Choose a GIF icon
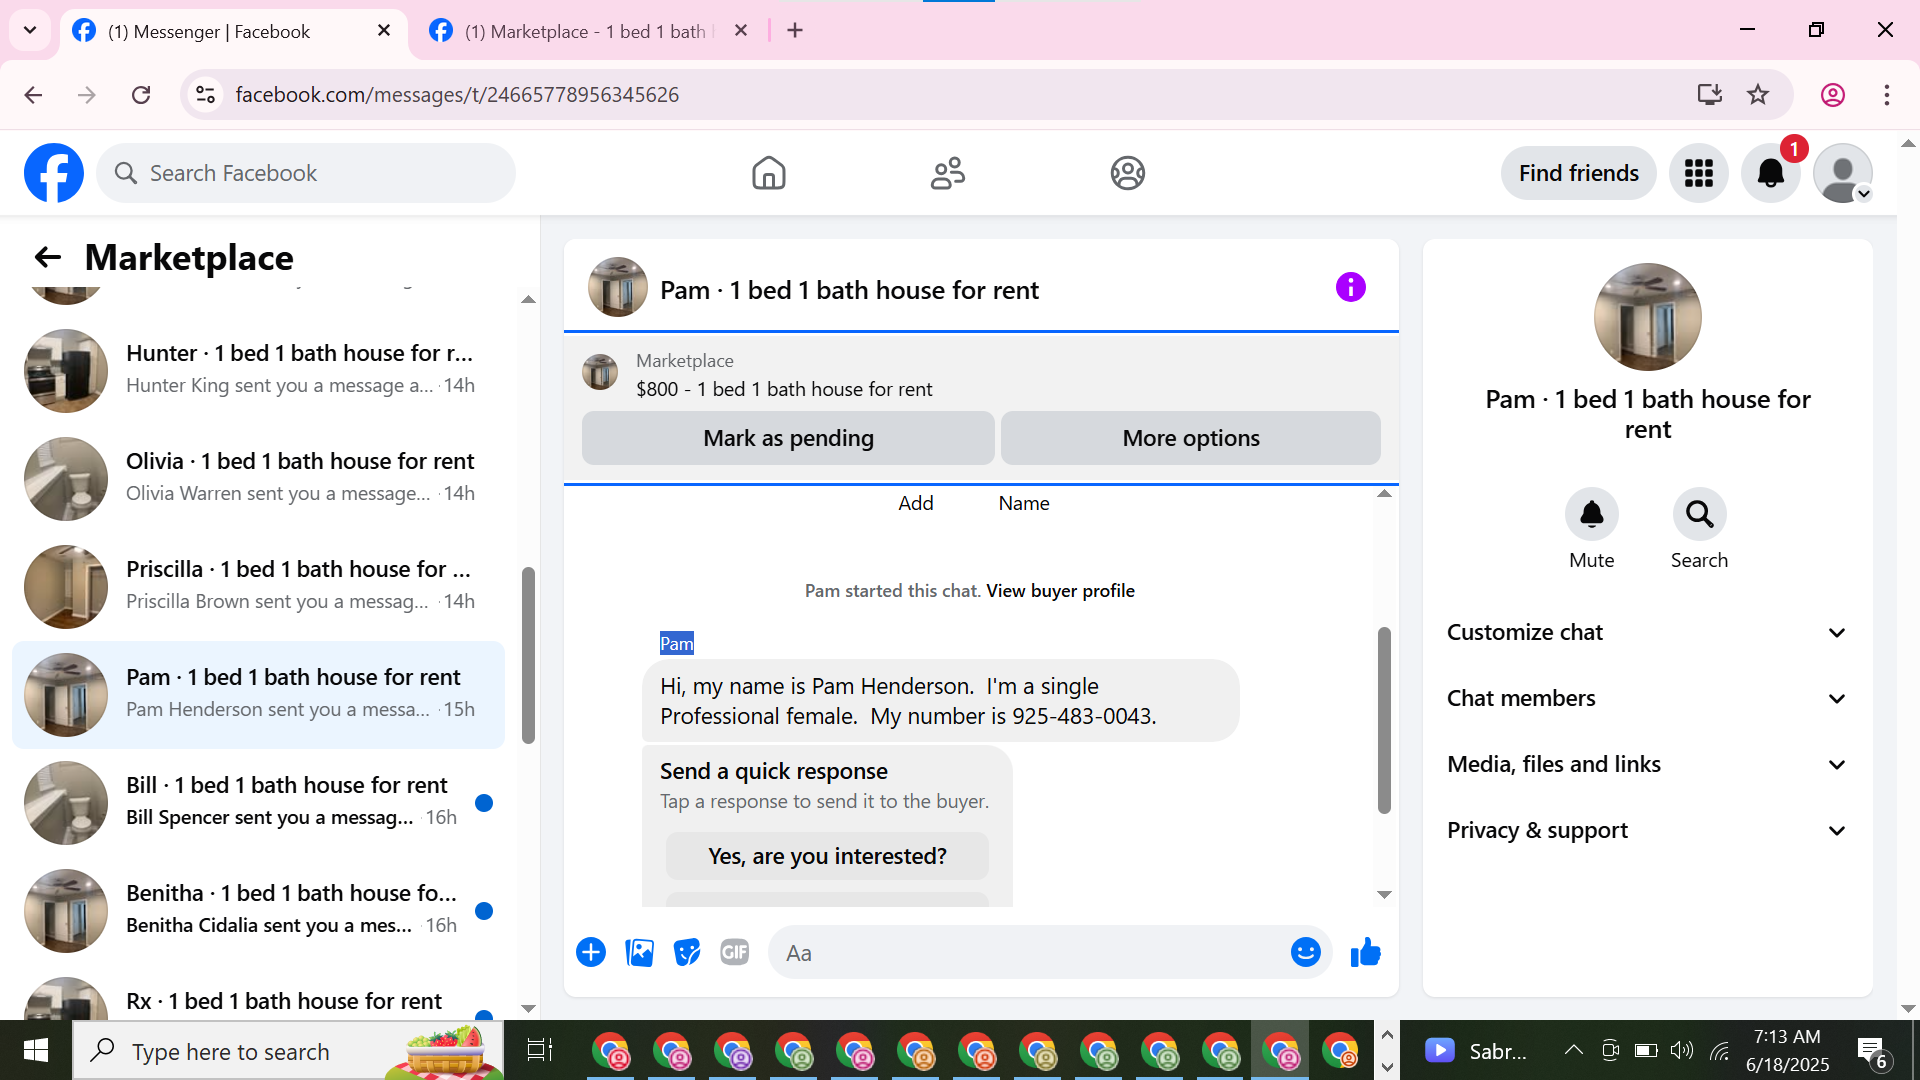The height and width of the screenshot is (1080, 1920). pyautogui.click(x=735, y=952)
